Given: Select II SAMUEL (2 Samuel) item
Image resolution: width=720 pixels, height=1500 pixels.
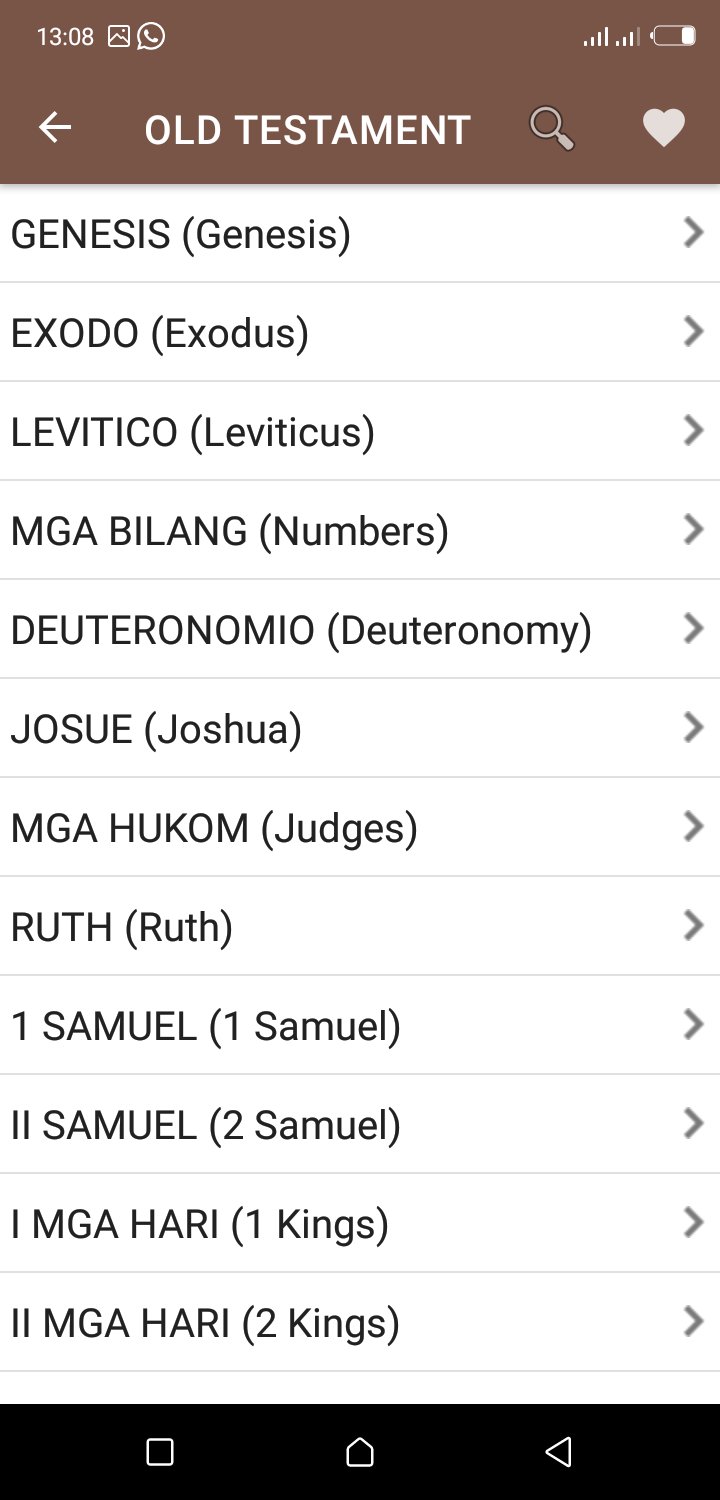Looking at the screenshot, I should coord(206,1124).
